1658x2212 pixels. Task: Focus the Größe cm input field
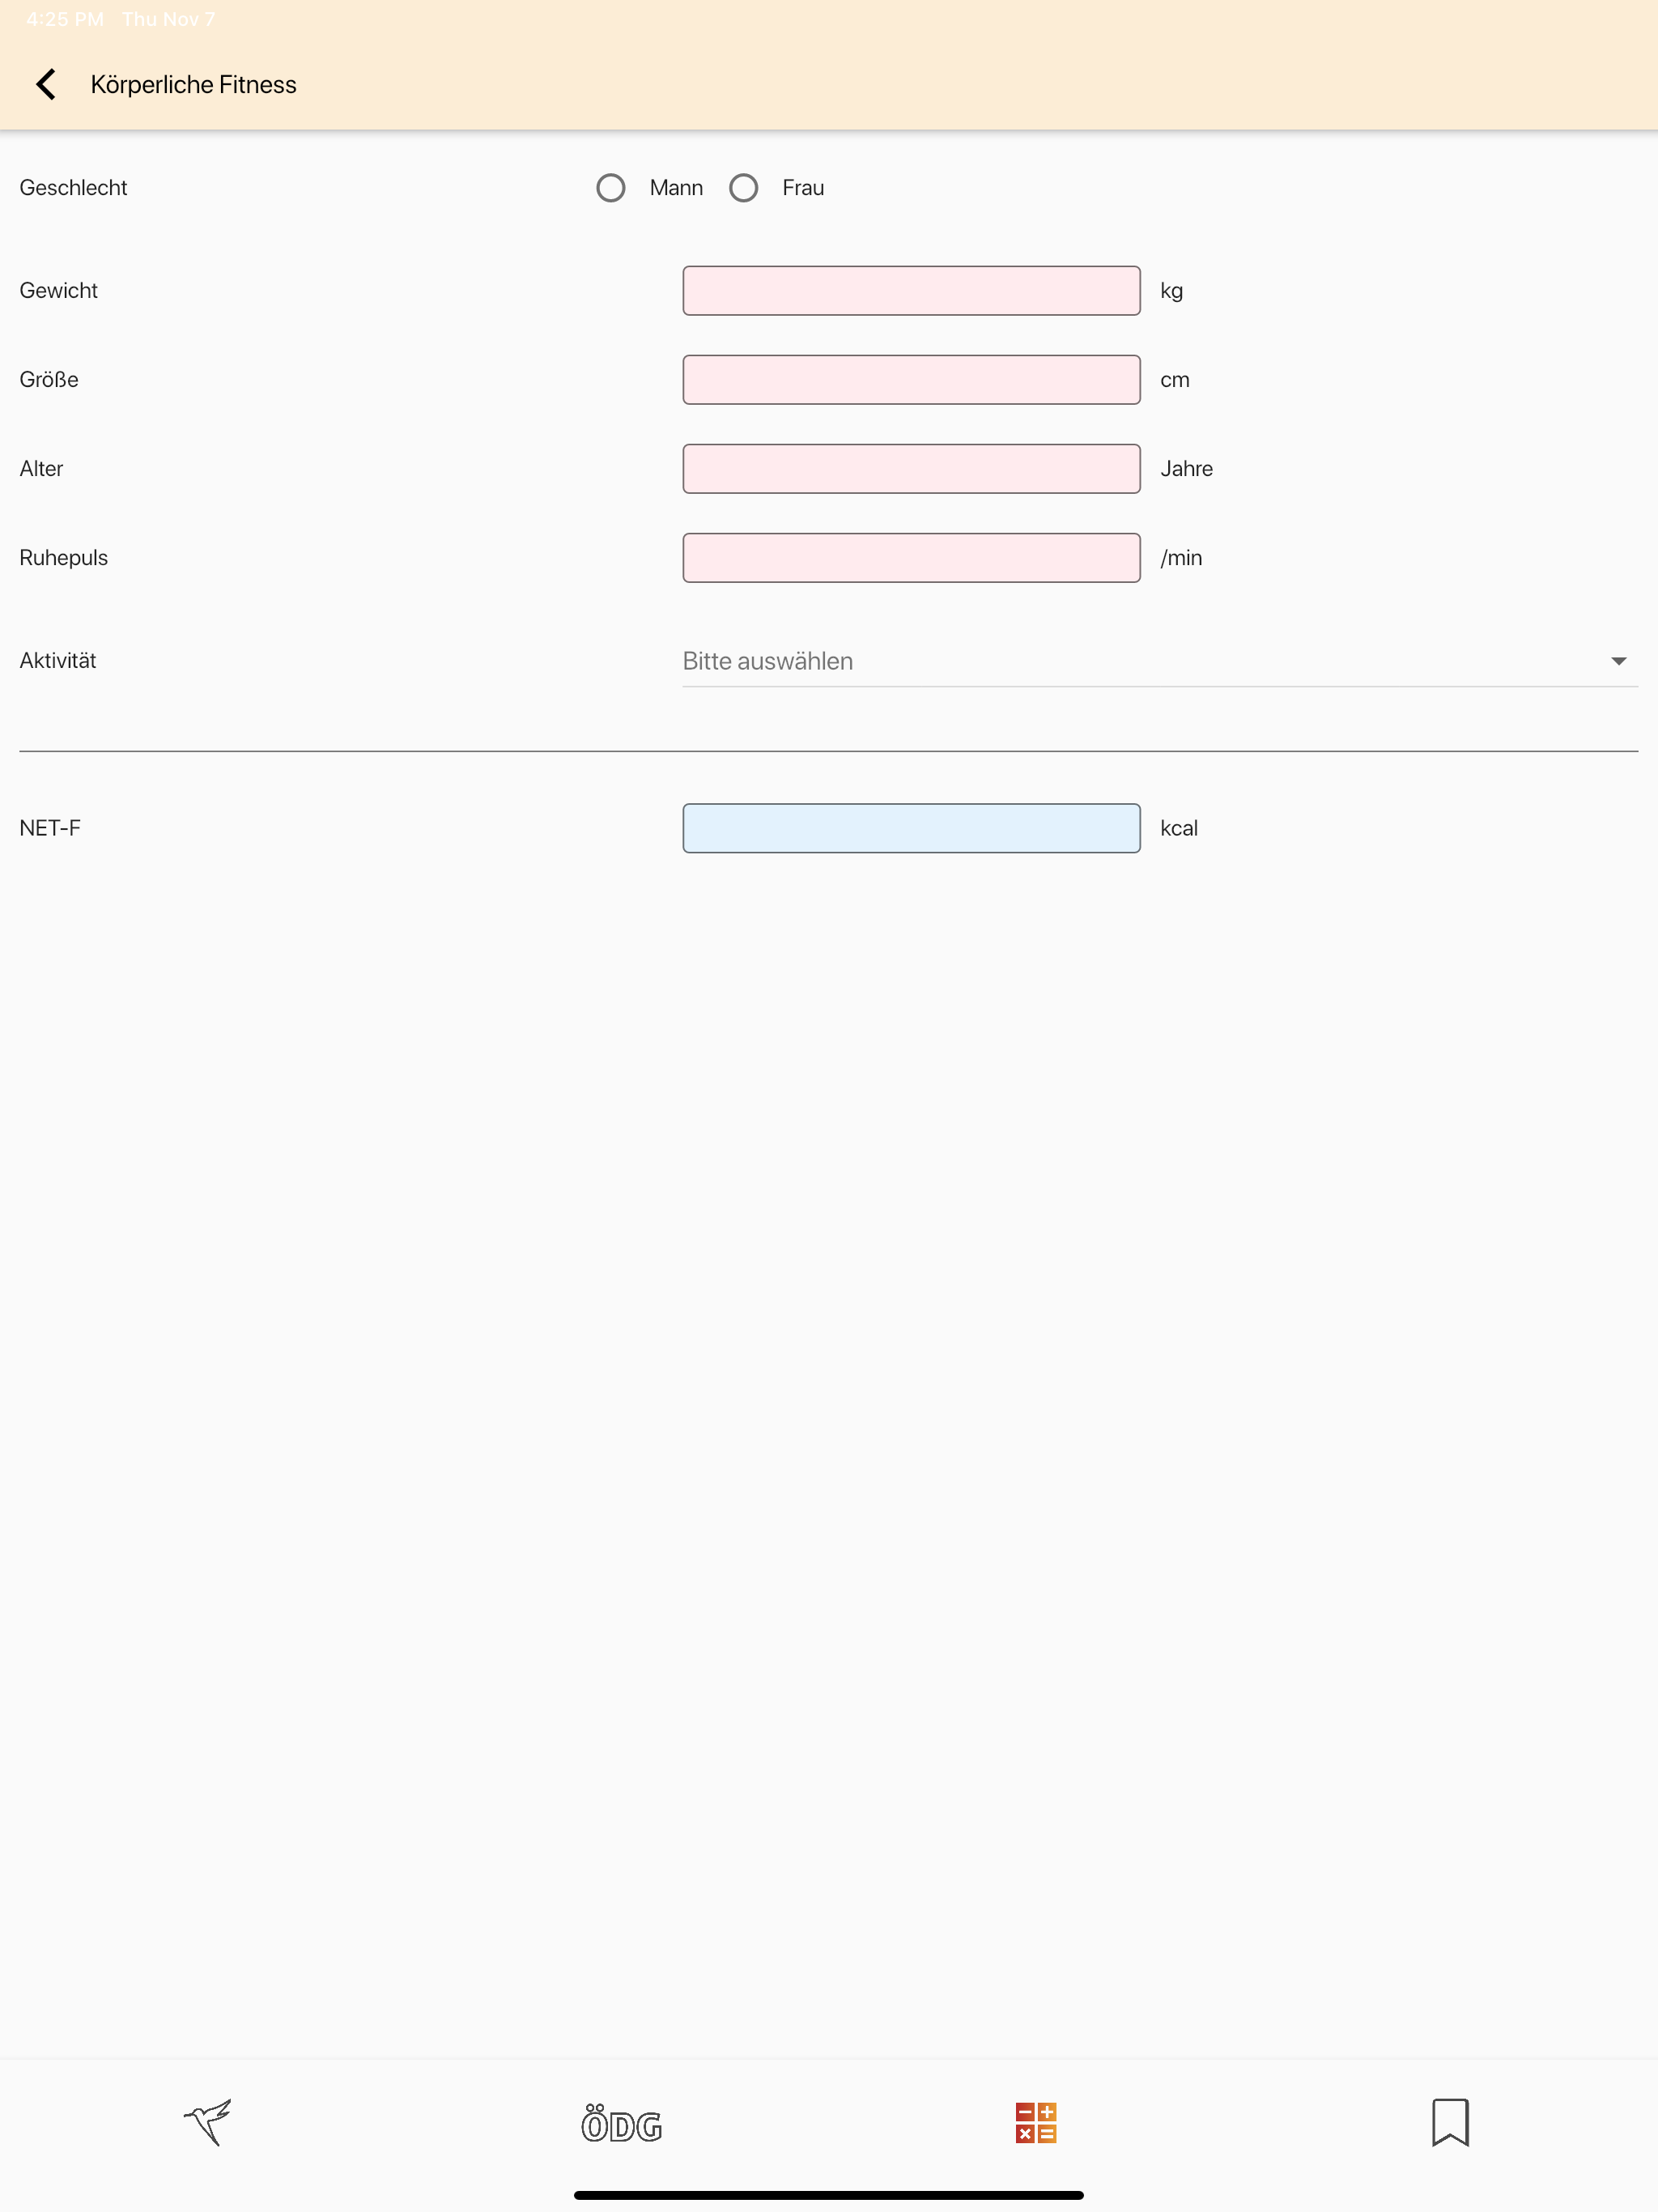(911, 380)
